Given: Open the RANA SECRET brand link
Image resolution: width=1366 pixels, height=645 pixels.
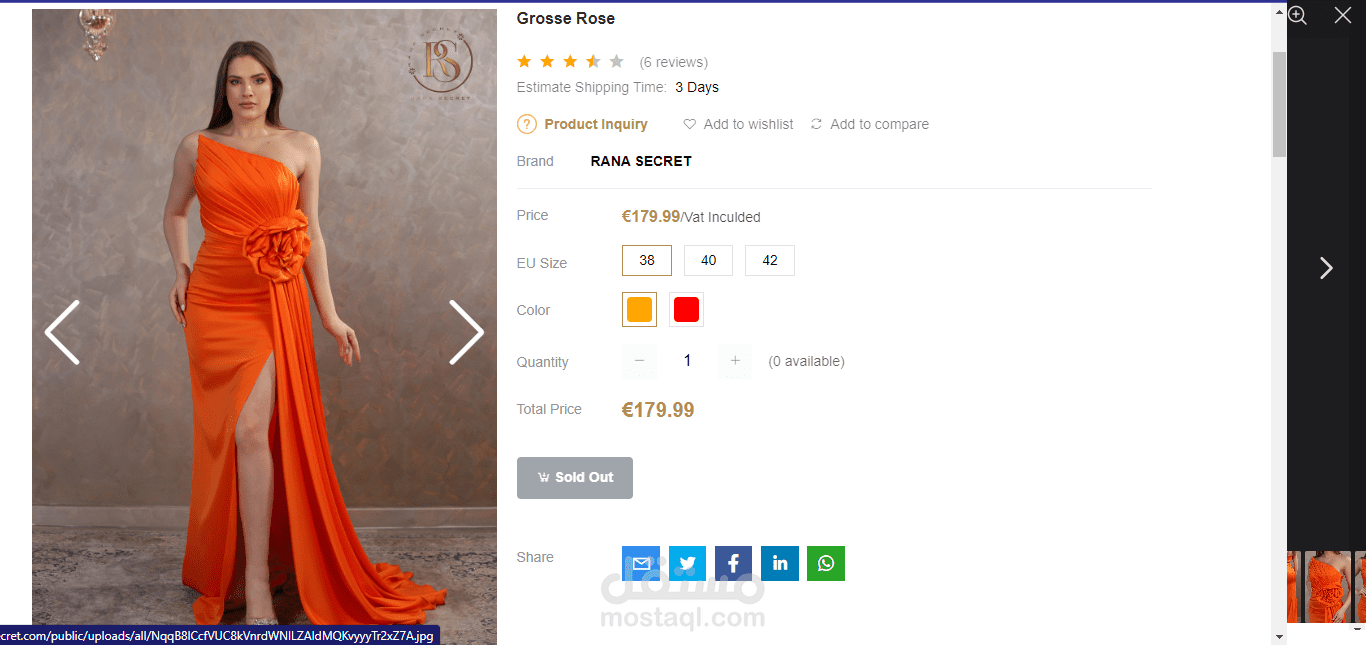Looking at the screenshot, I should (x=641, y=161).
